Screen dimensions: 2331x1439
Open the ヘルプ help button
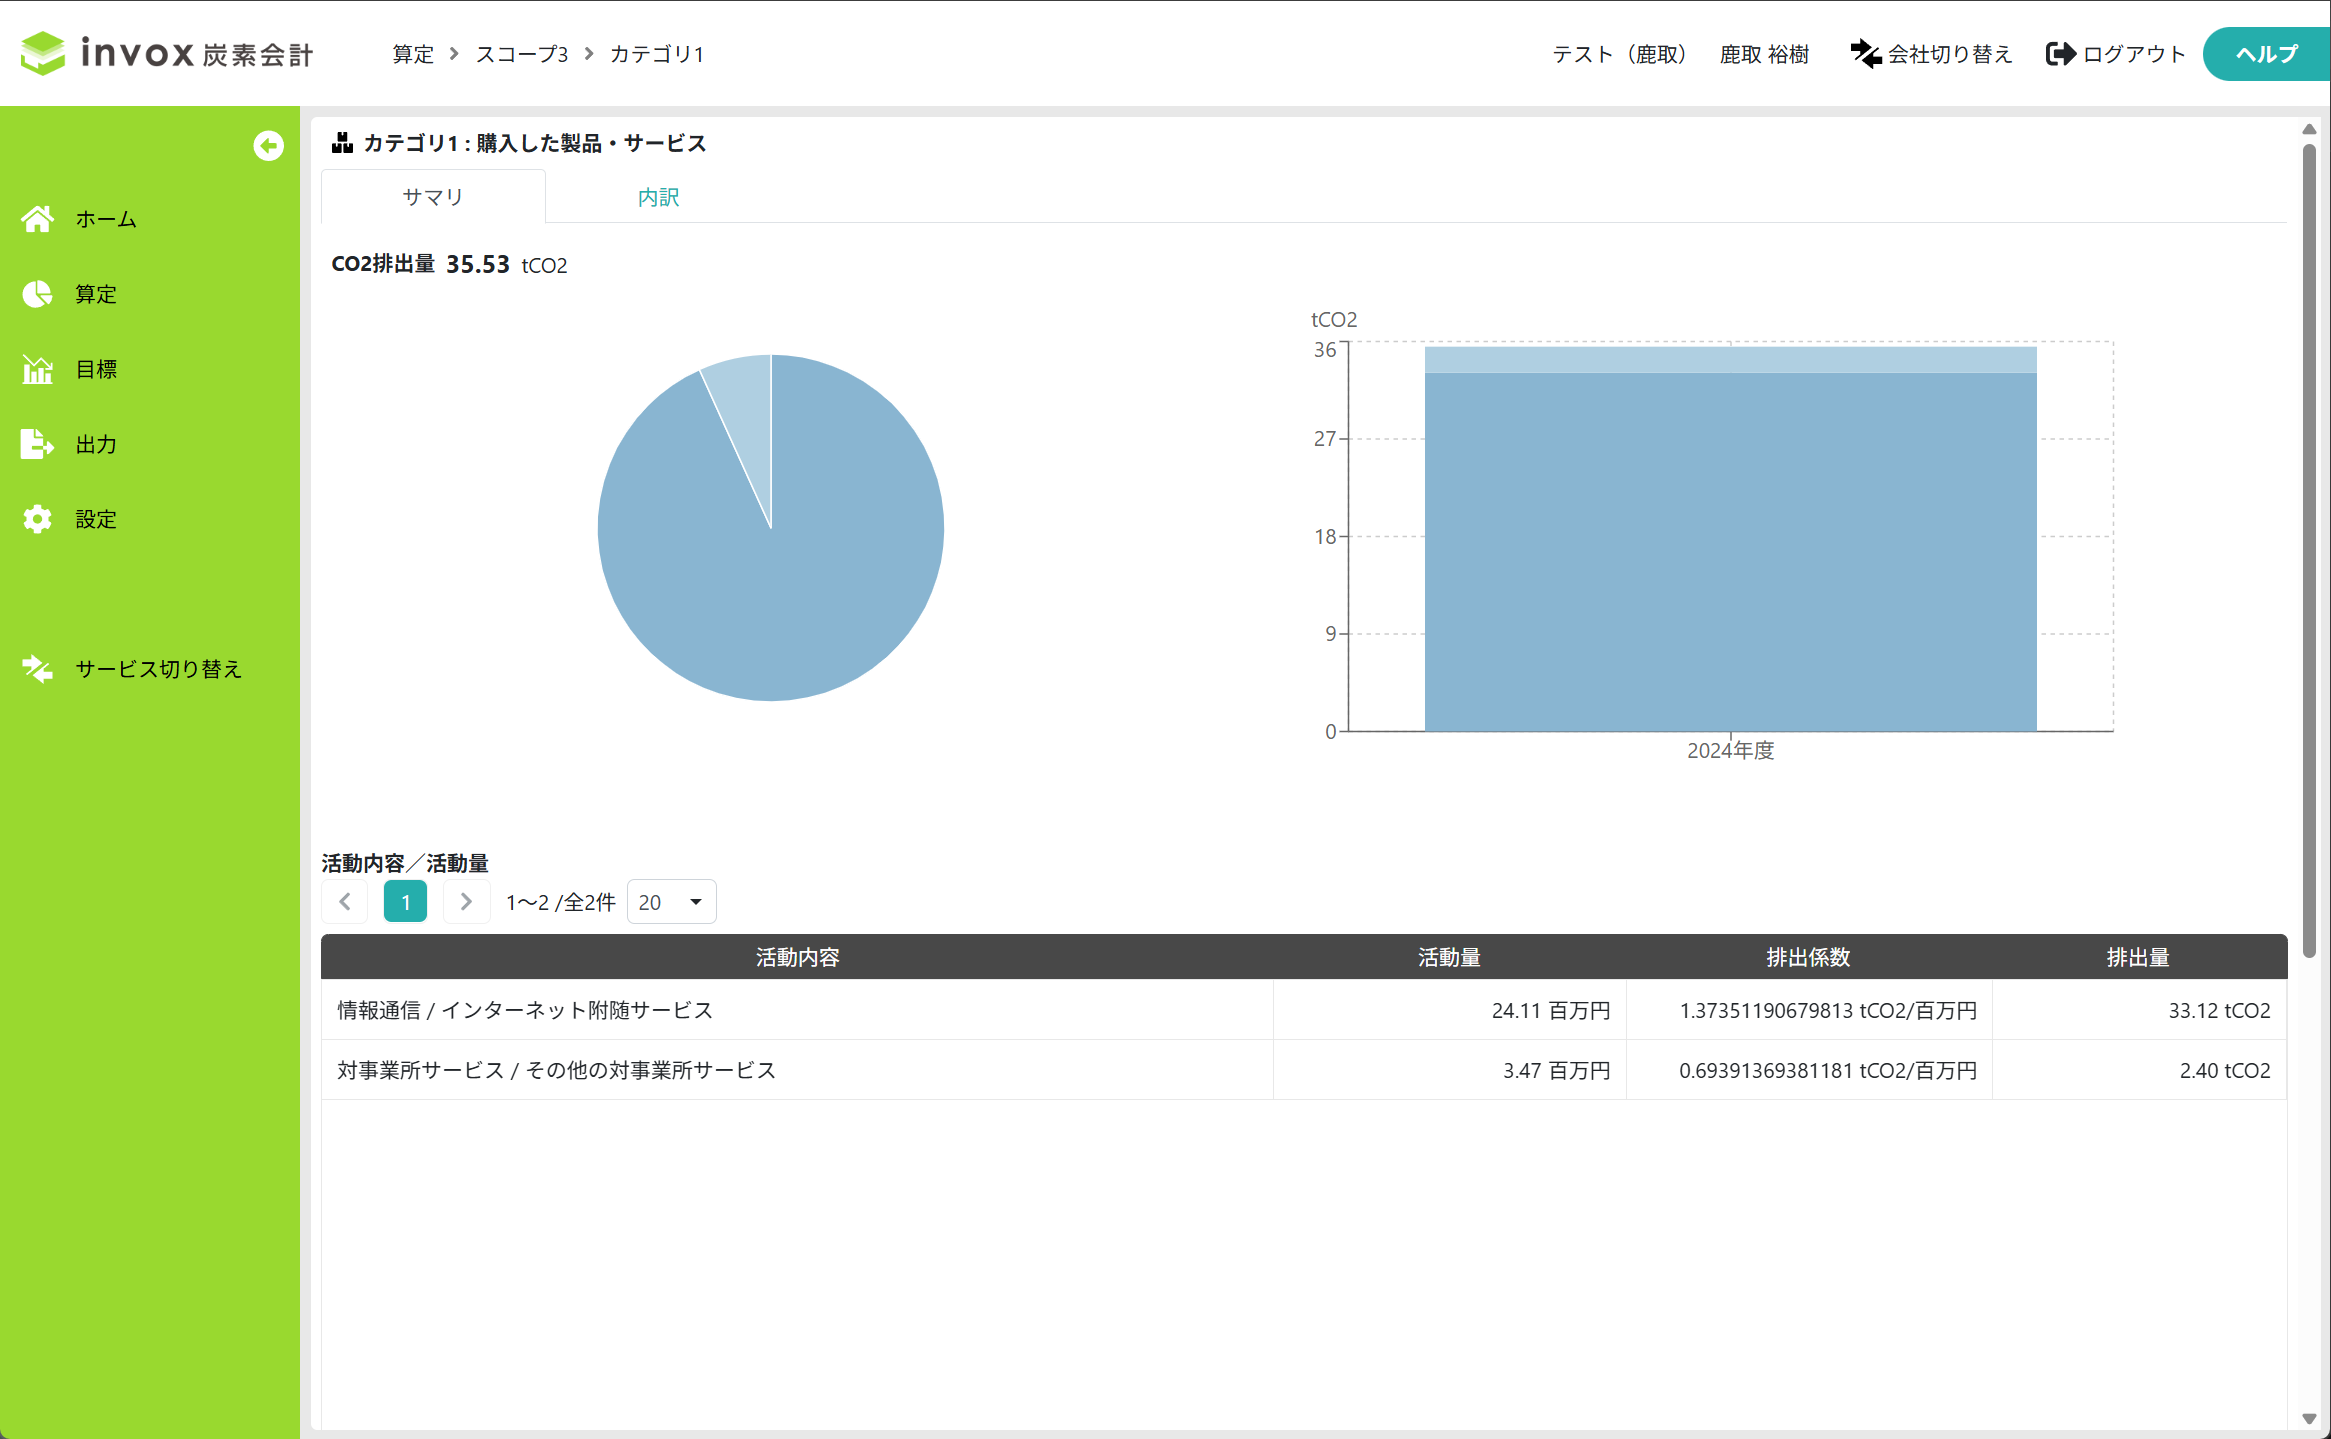2266,54
